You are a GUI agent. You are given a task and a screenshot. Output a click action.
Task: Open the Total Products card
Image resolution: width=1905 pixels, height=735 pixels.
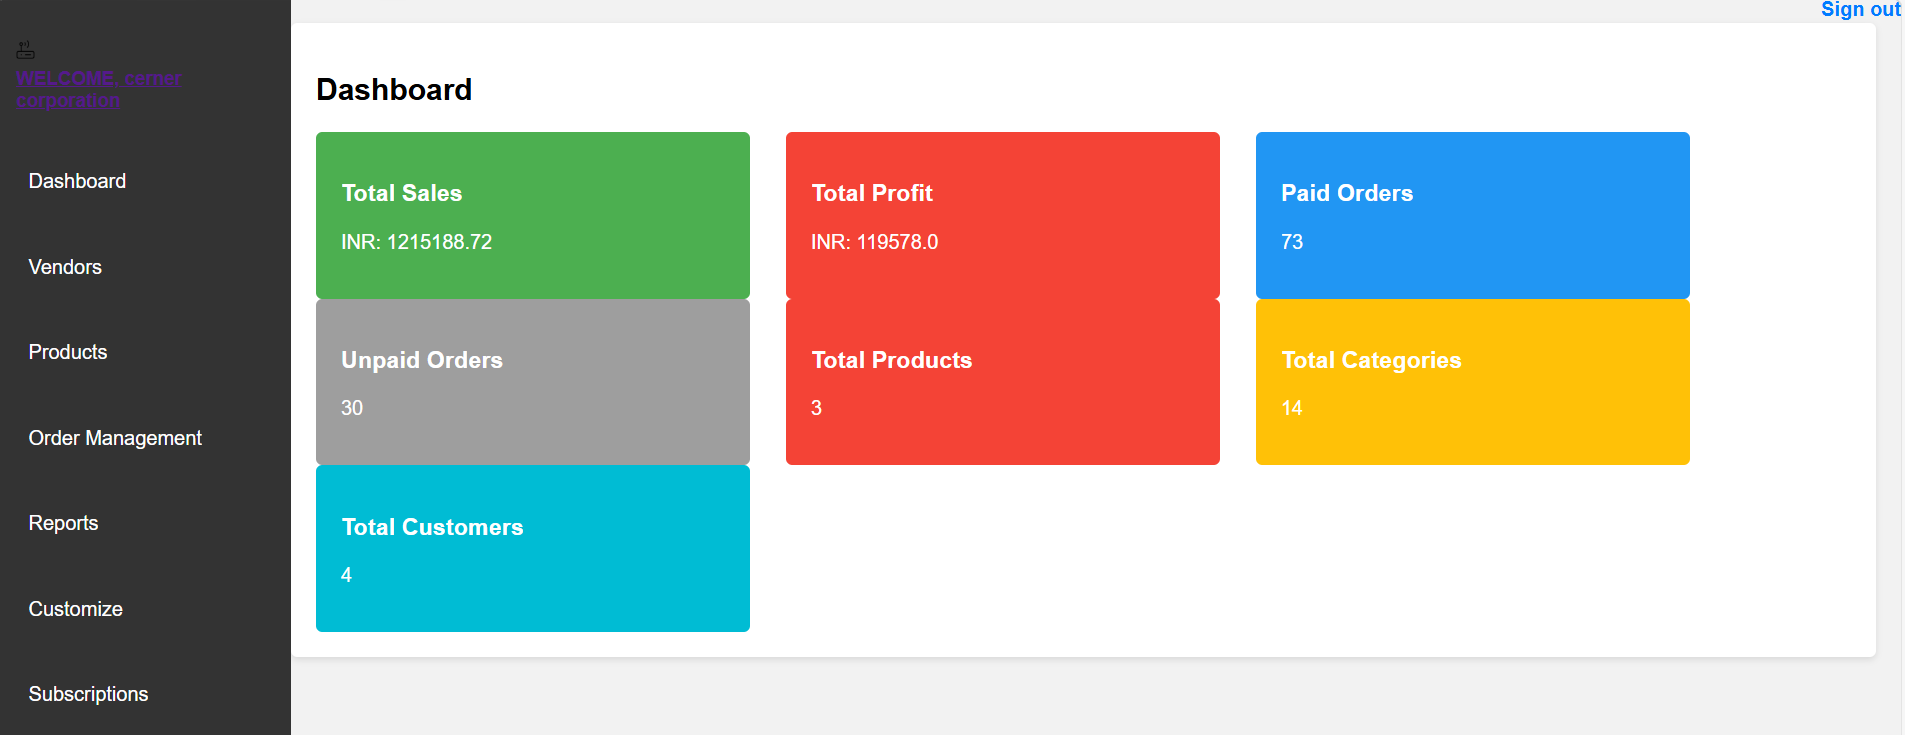pyautogui.click(x=1002, y=382)
